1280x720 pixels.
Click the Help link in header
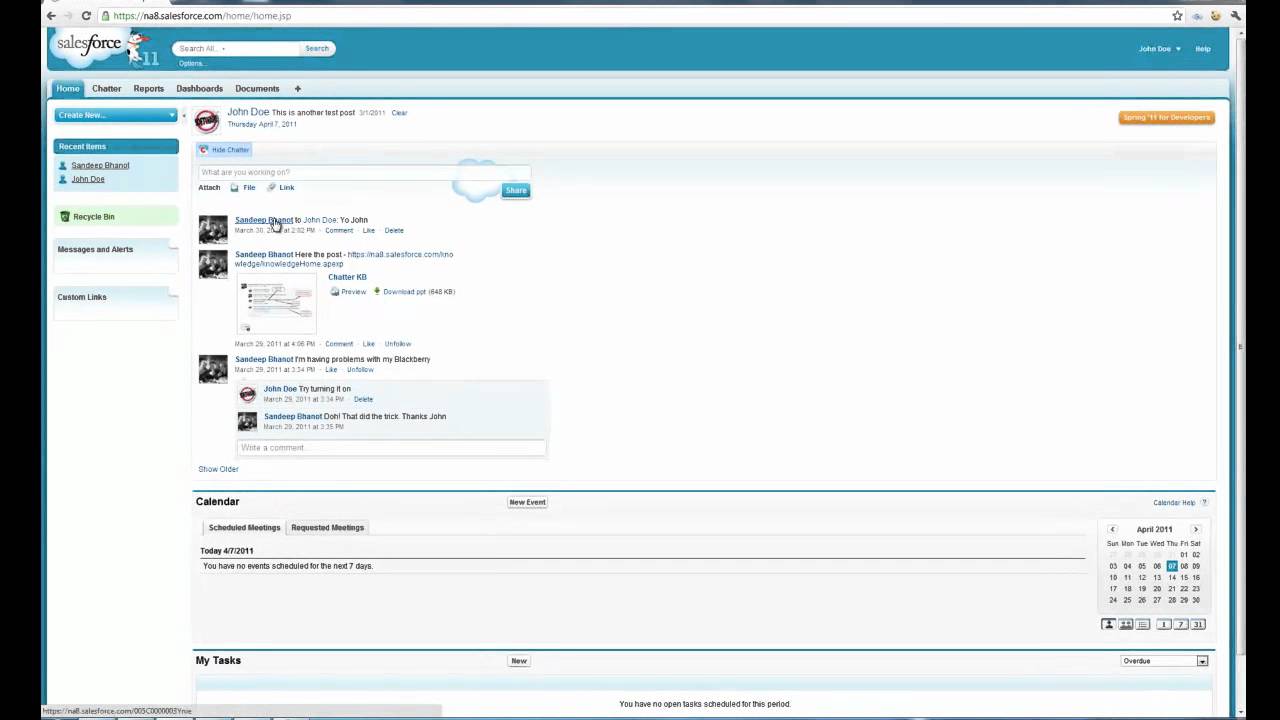[1203, 49]
